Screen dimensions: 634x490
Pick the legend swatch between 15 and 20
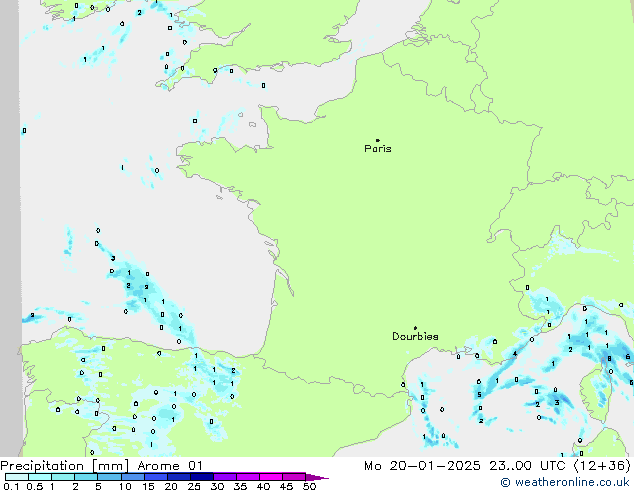tap(155, 477)
